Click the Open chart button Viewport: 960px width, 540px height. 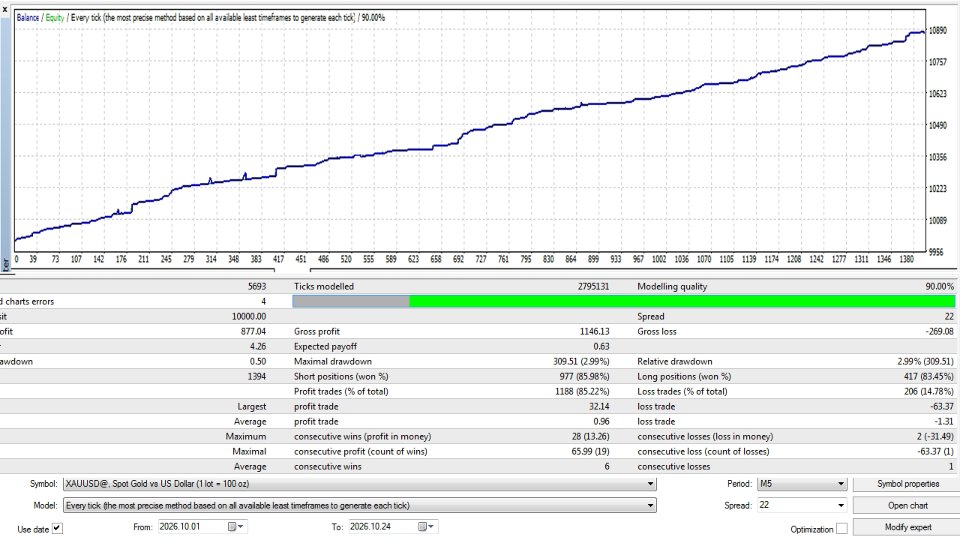[907, 506]
